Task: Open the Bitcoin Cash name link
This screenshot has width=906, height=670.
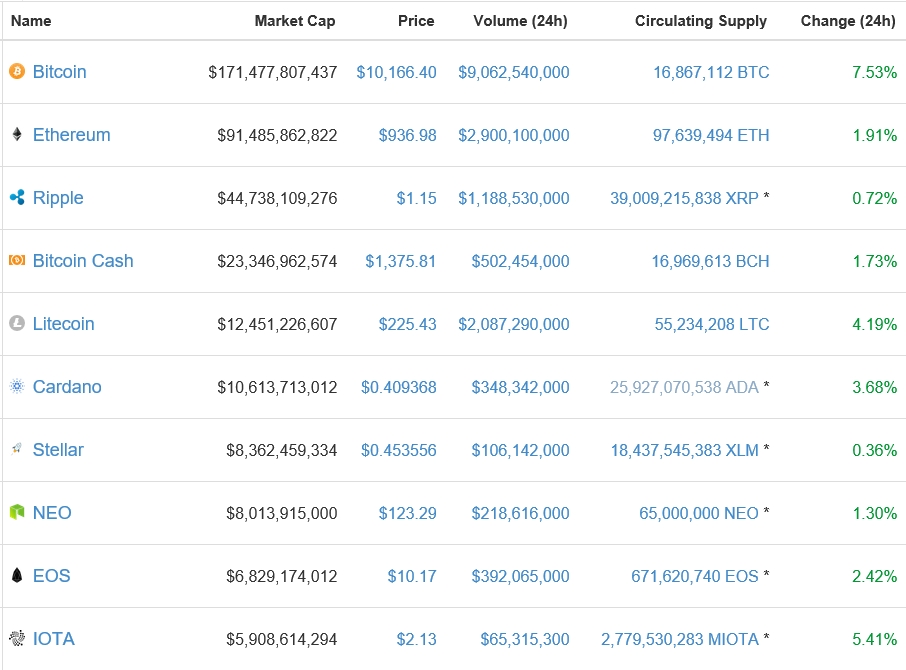Action: pos(83,261)
